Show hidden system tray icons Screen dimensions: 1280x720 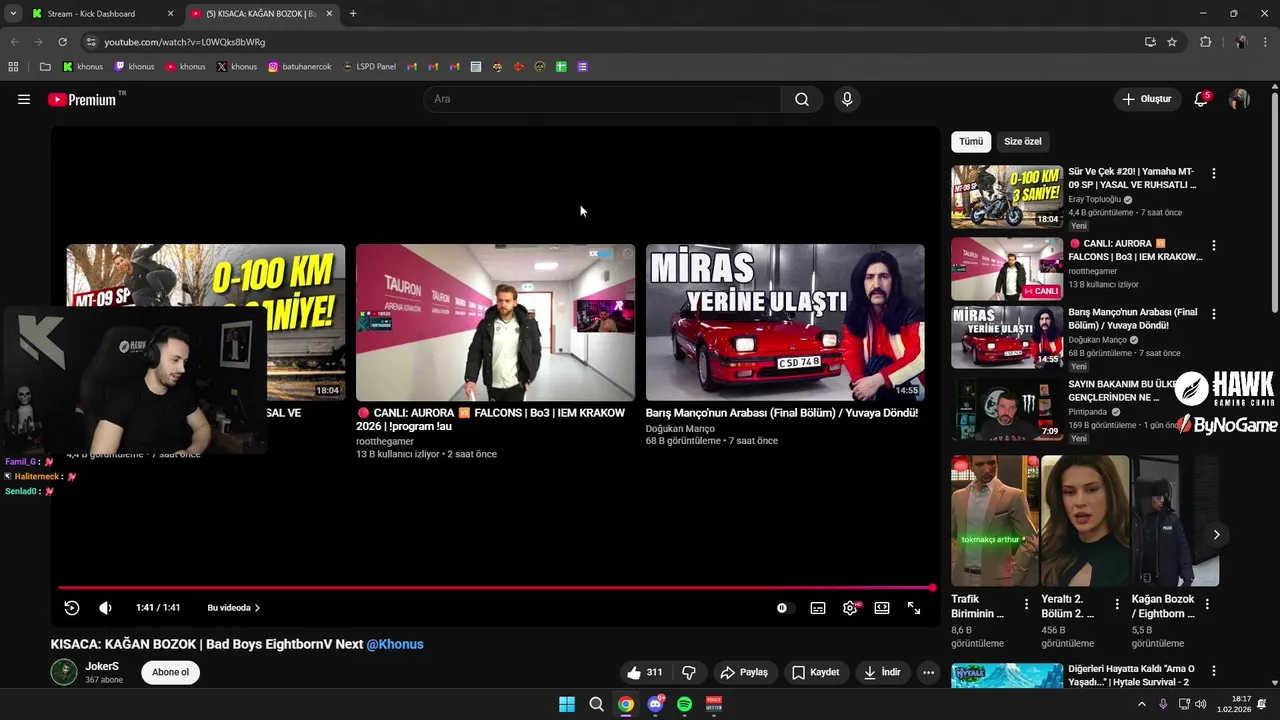click(x=1142, y=704)
